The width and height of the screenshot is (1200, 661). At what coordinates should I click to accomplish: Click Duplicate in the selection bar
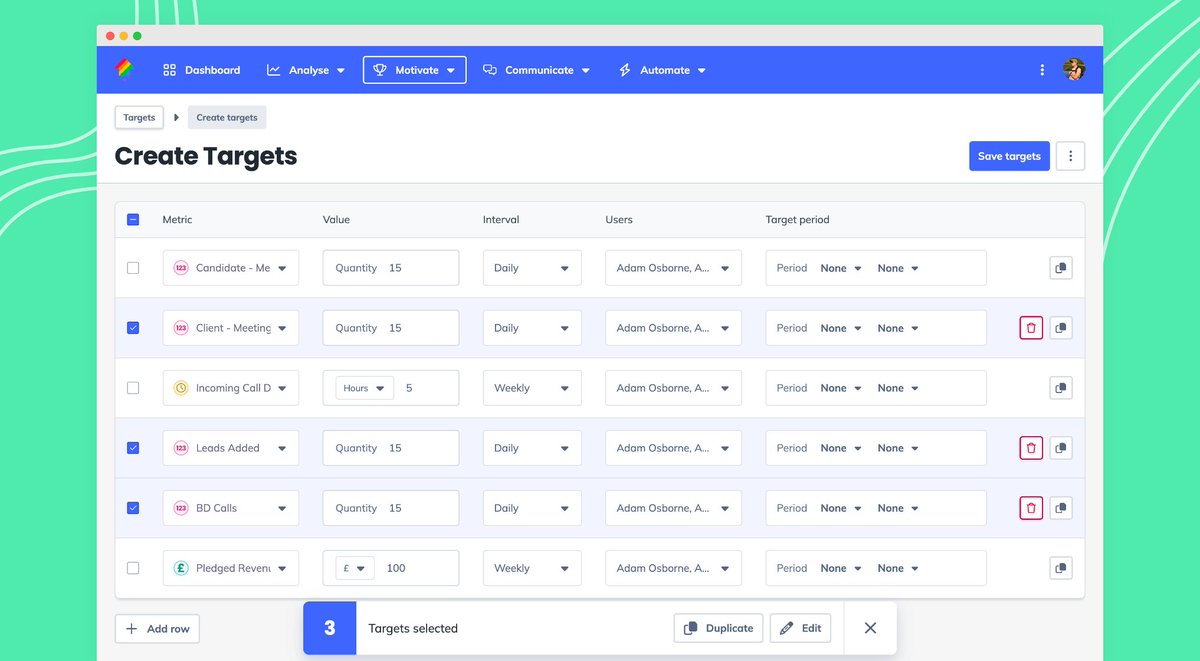pos(719,628)
